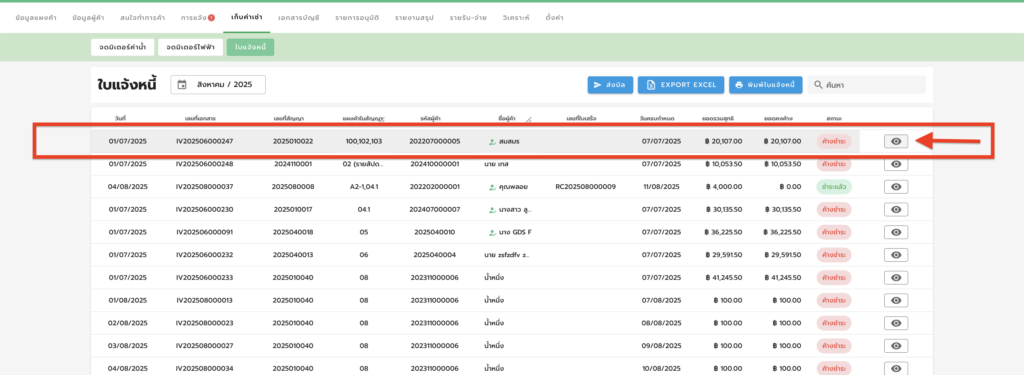Click contract number 2024110001

293,164
